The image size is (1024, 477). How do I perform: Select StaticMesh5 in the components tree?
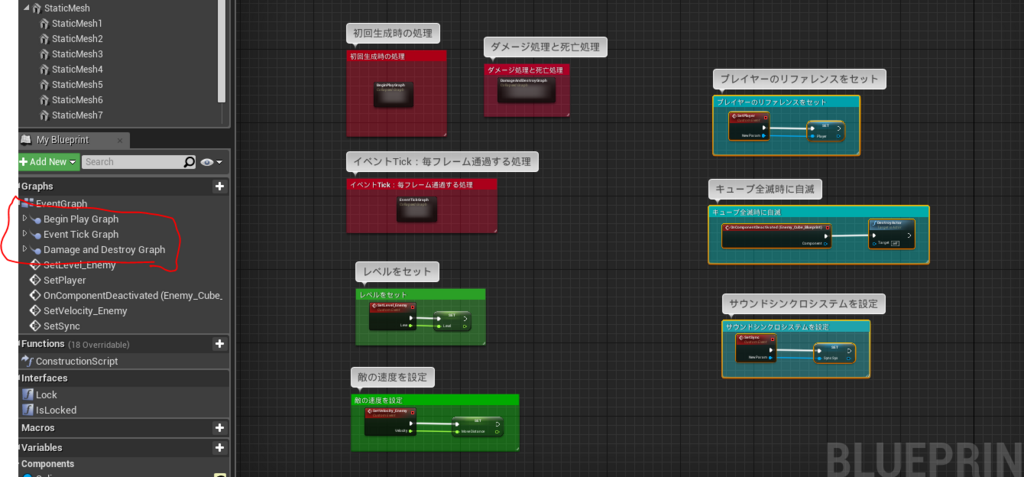(77, 85)
